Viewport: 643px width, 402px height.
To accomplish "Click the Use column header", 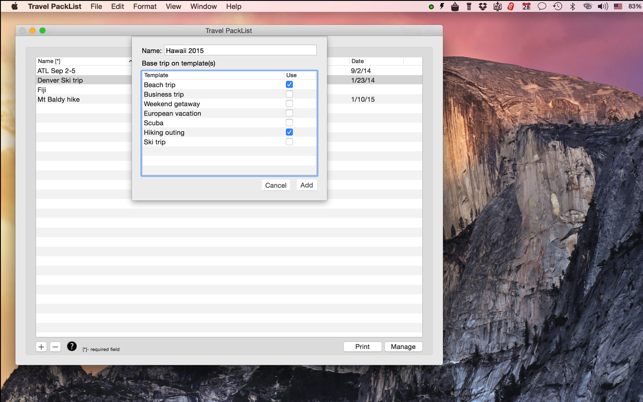I will click(300, 75).
